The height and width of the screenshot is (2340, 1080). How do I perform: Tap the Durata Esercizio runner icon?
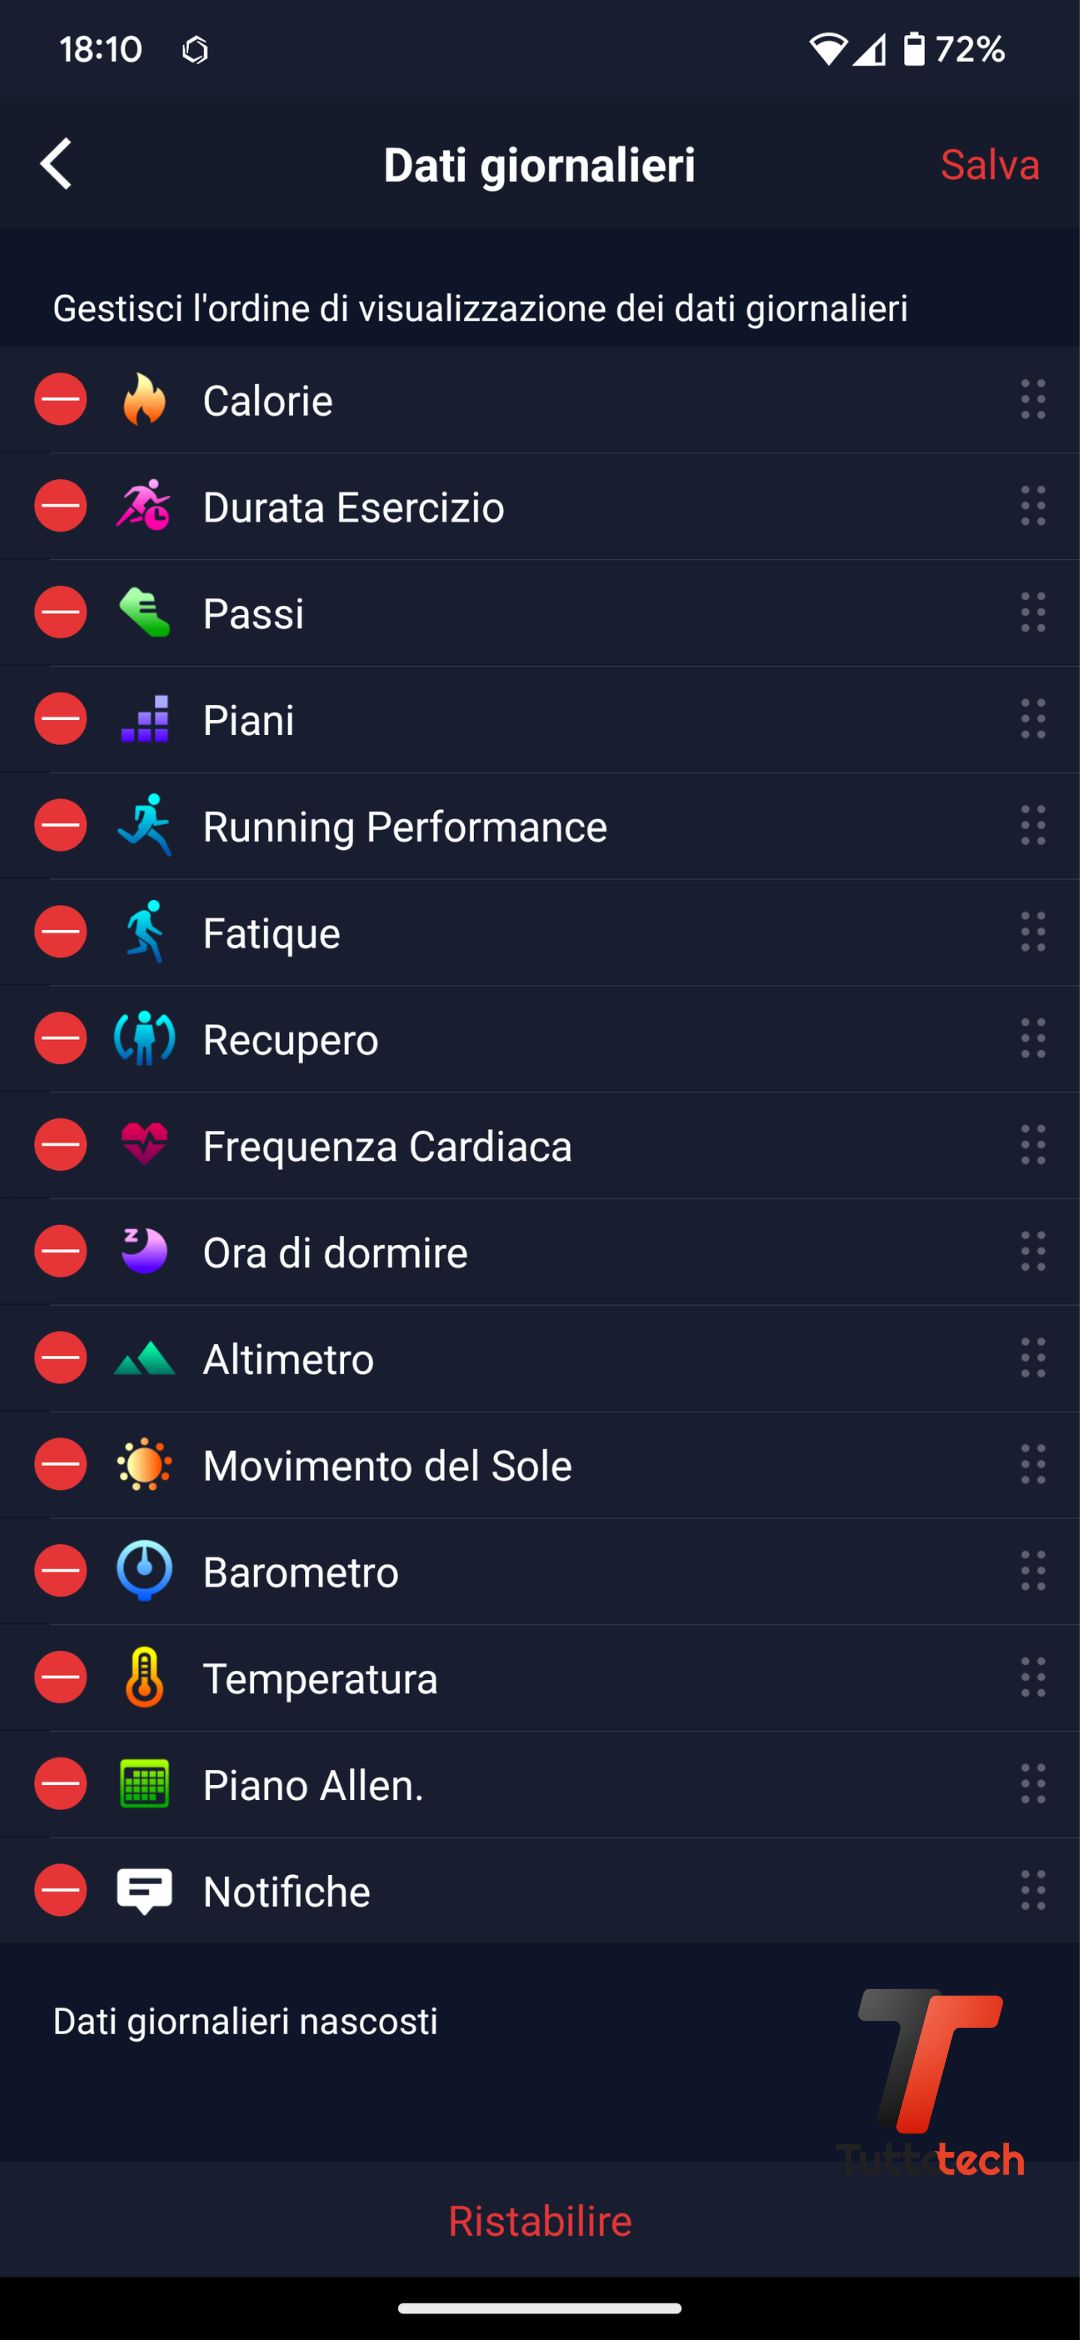[144, 506]
